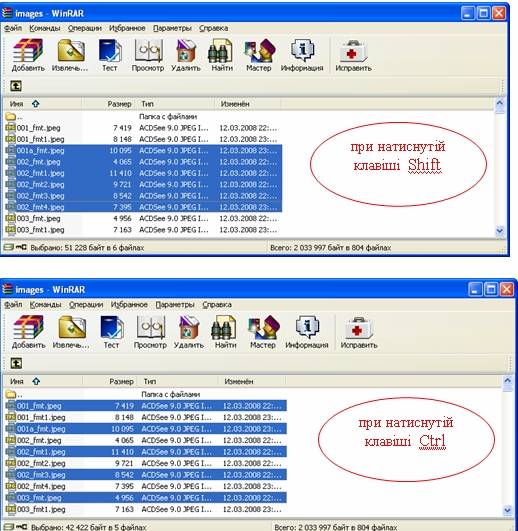
Task: Maximize the top WinRAR window
Action: point(483,13)
